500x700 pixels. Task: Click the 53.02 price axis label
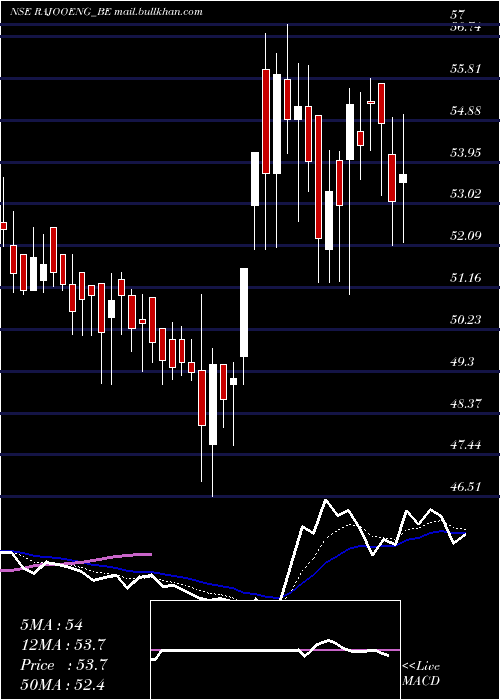point(465,194)
